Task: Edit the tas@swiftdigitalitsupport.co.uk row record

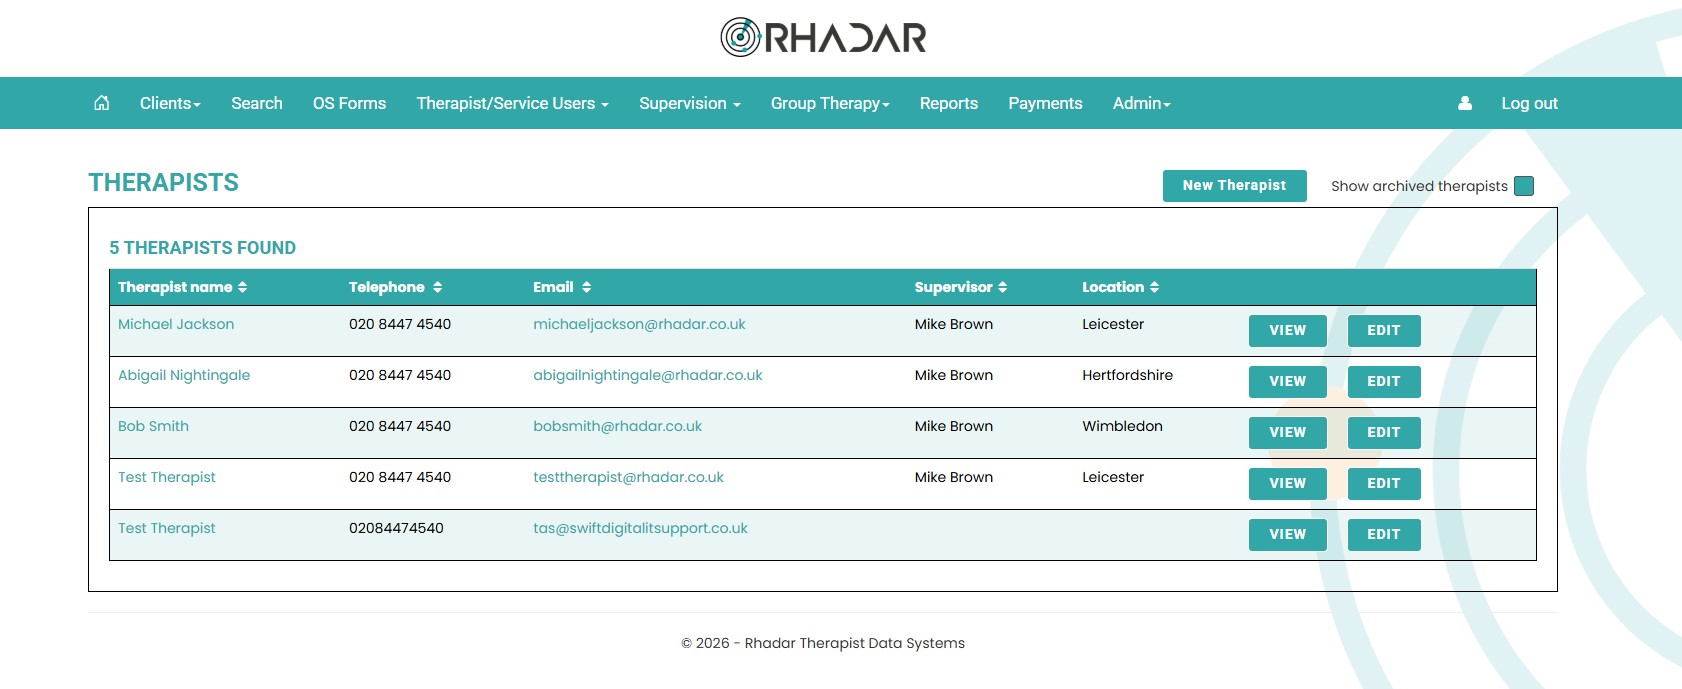Action: (1384, 535)
